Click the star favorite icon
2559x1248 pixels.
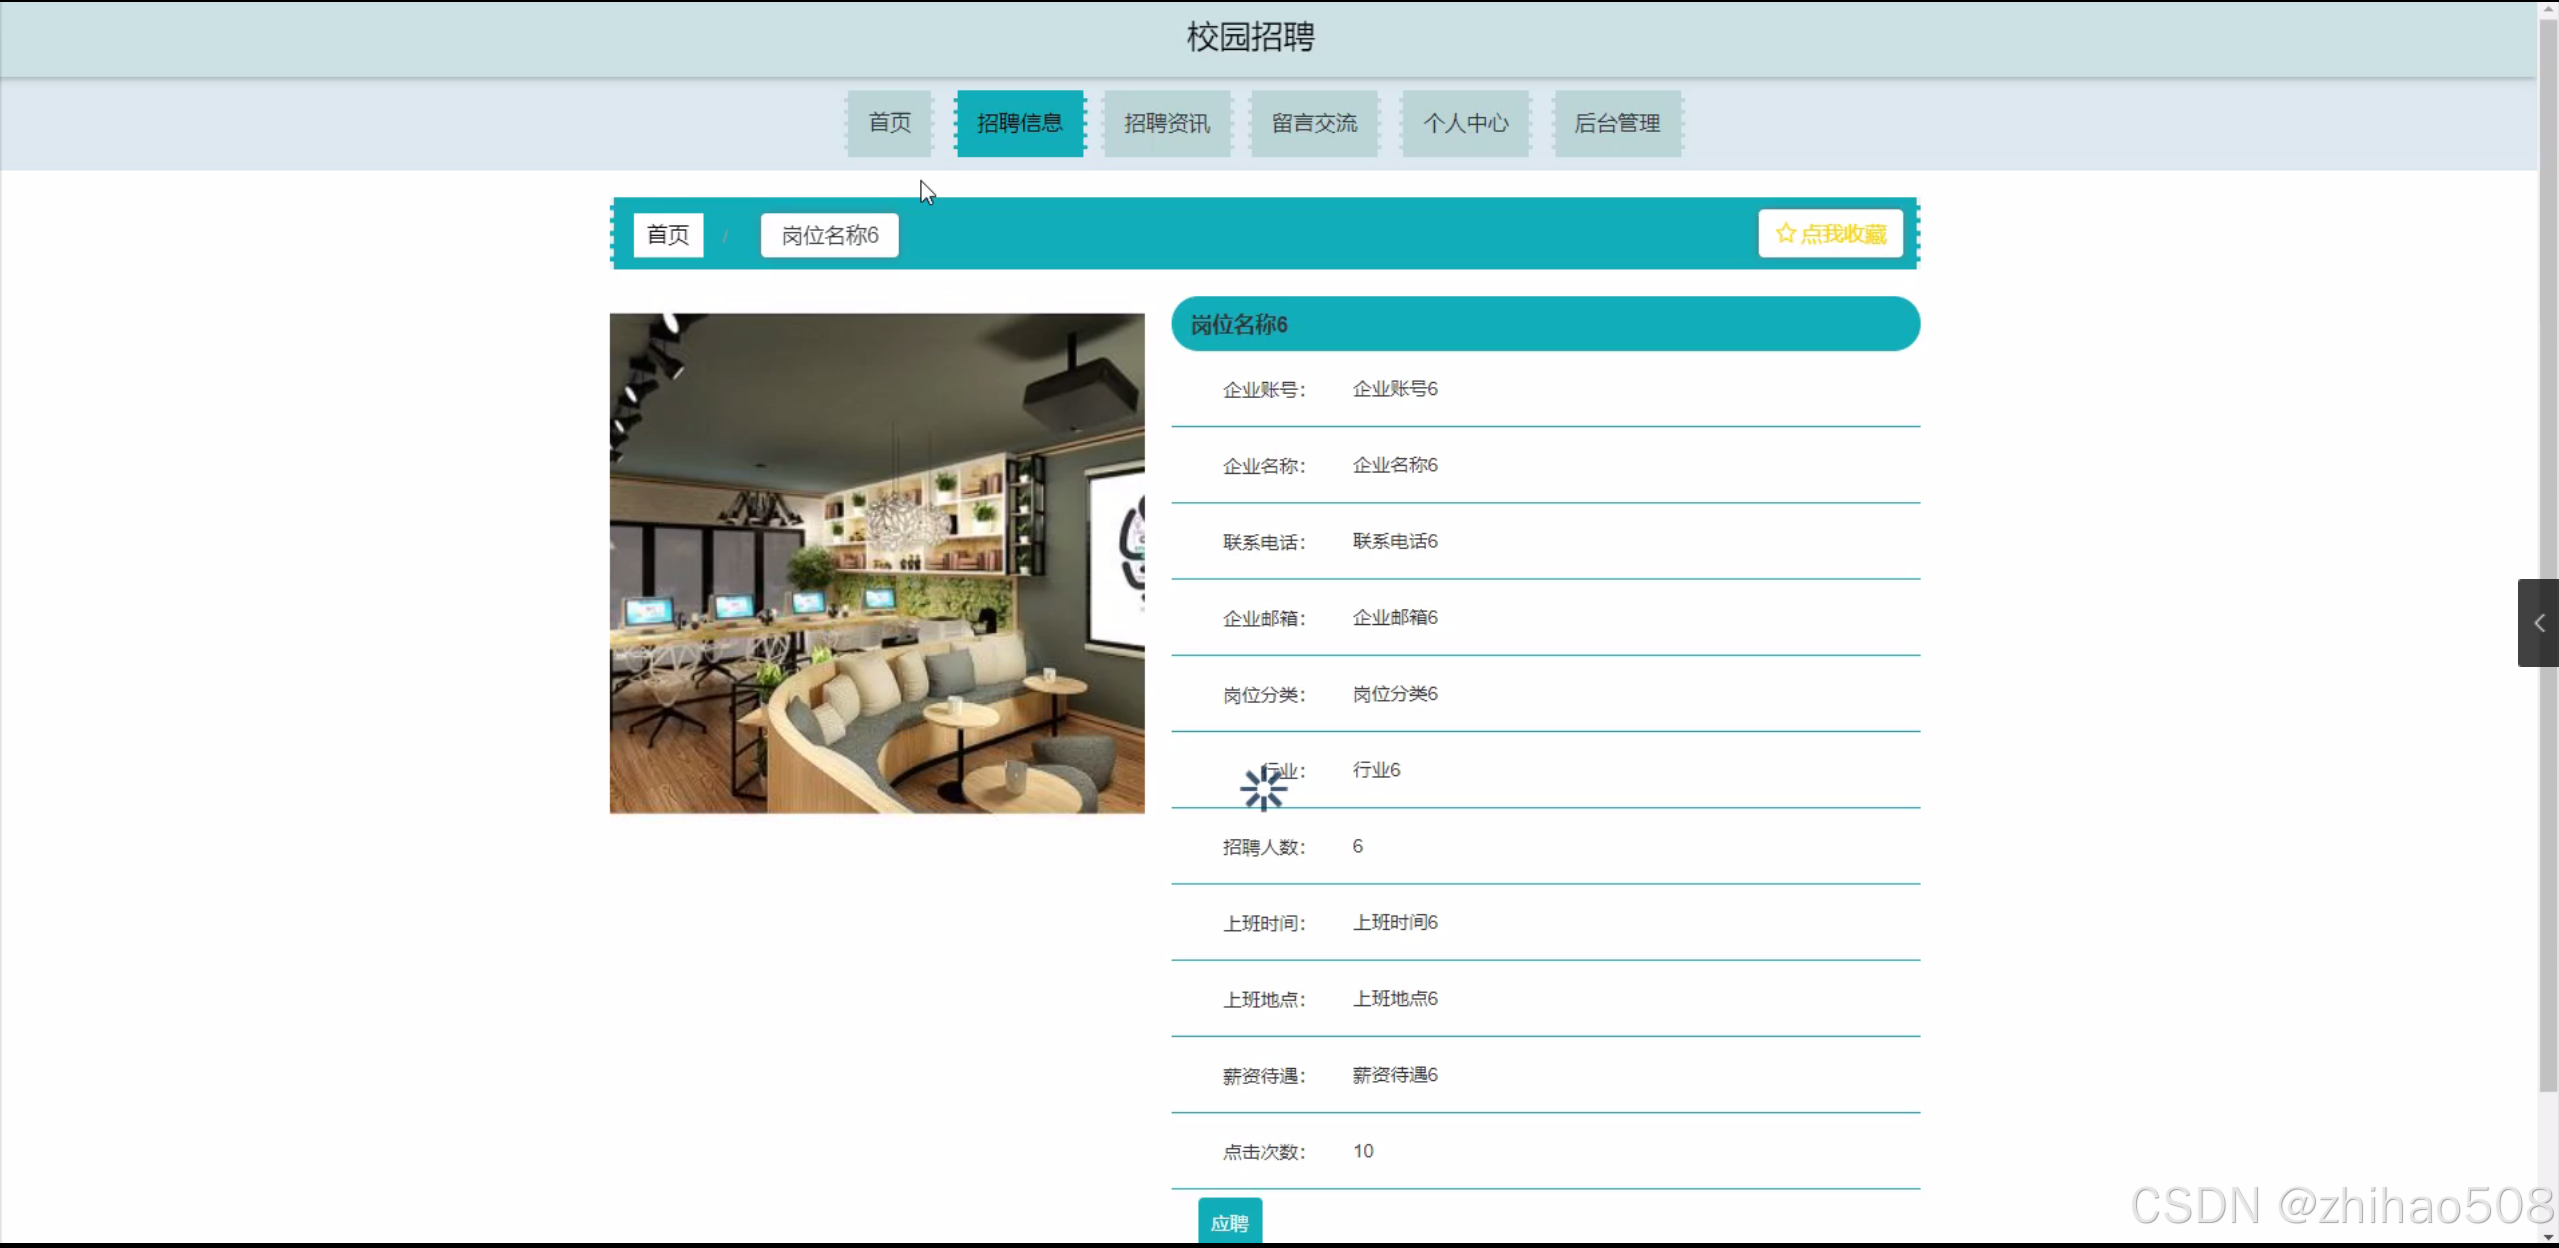1785,234
